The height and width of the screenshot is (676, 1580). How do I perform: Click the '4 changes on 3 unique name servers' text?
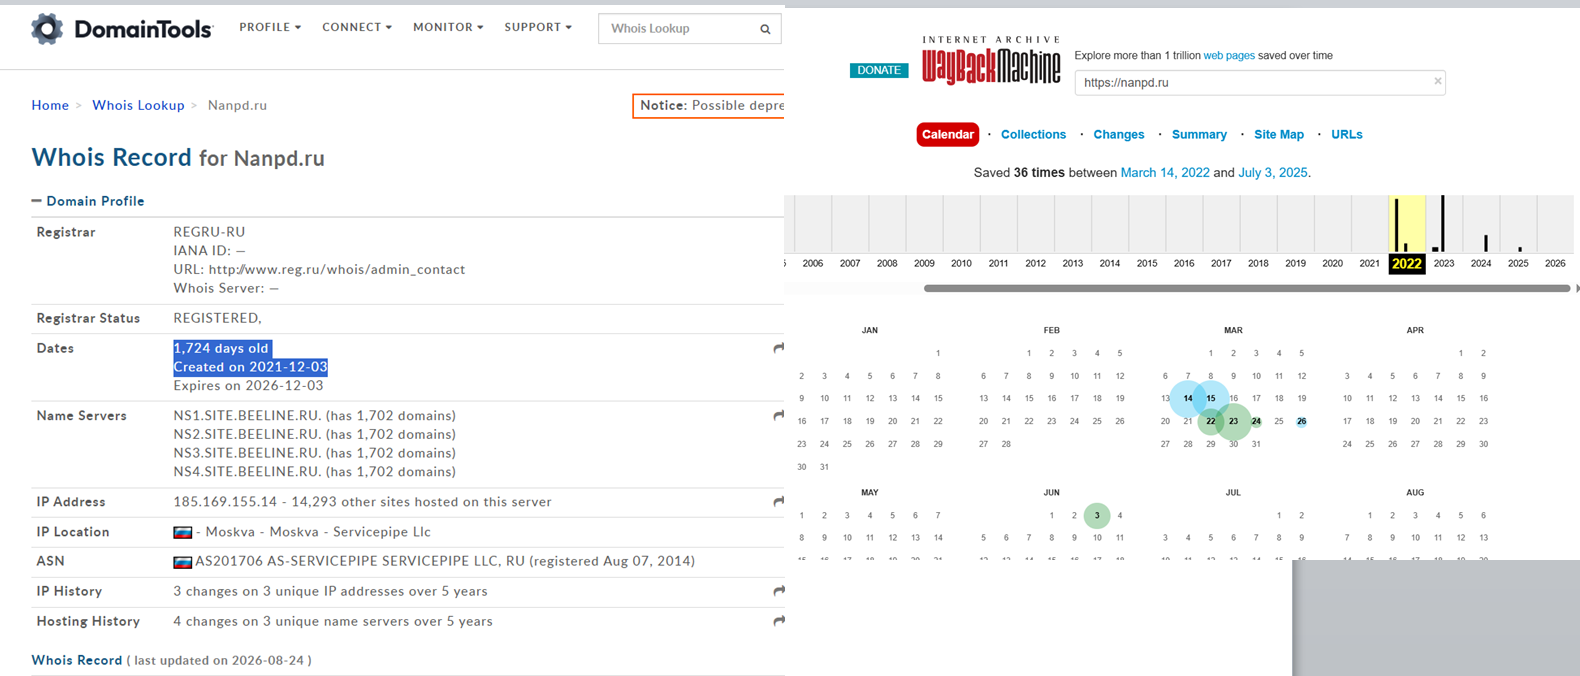333,622
